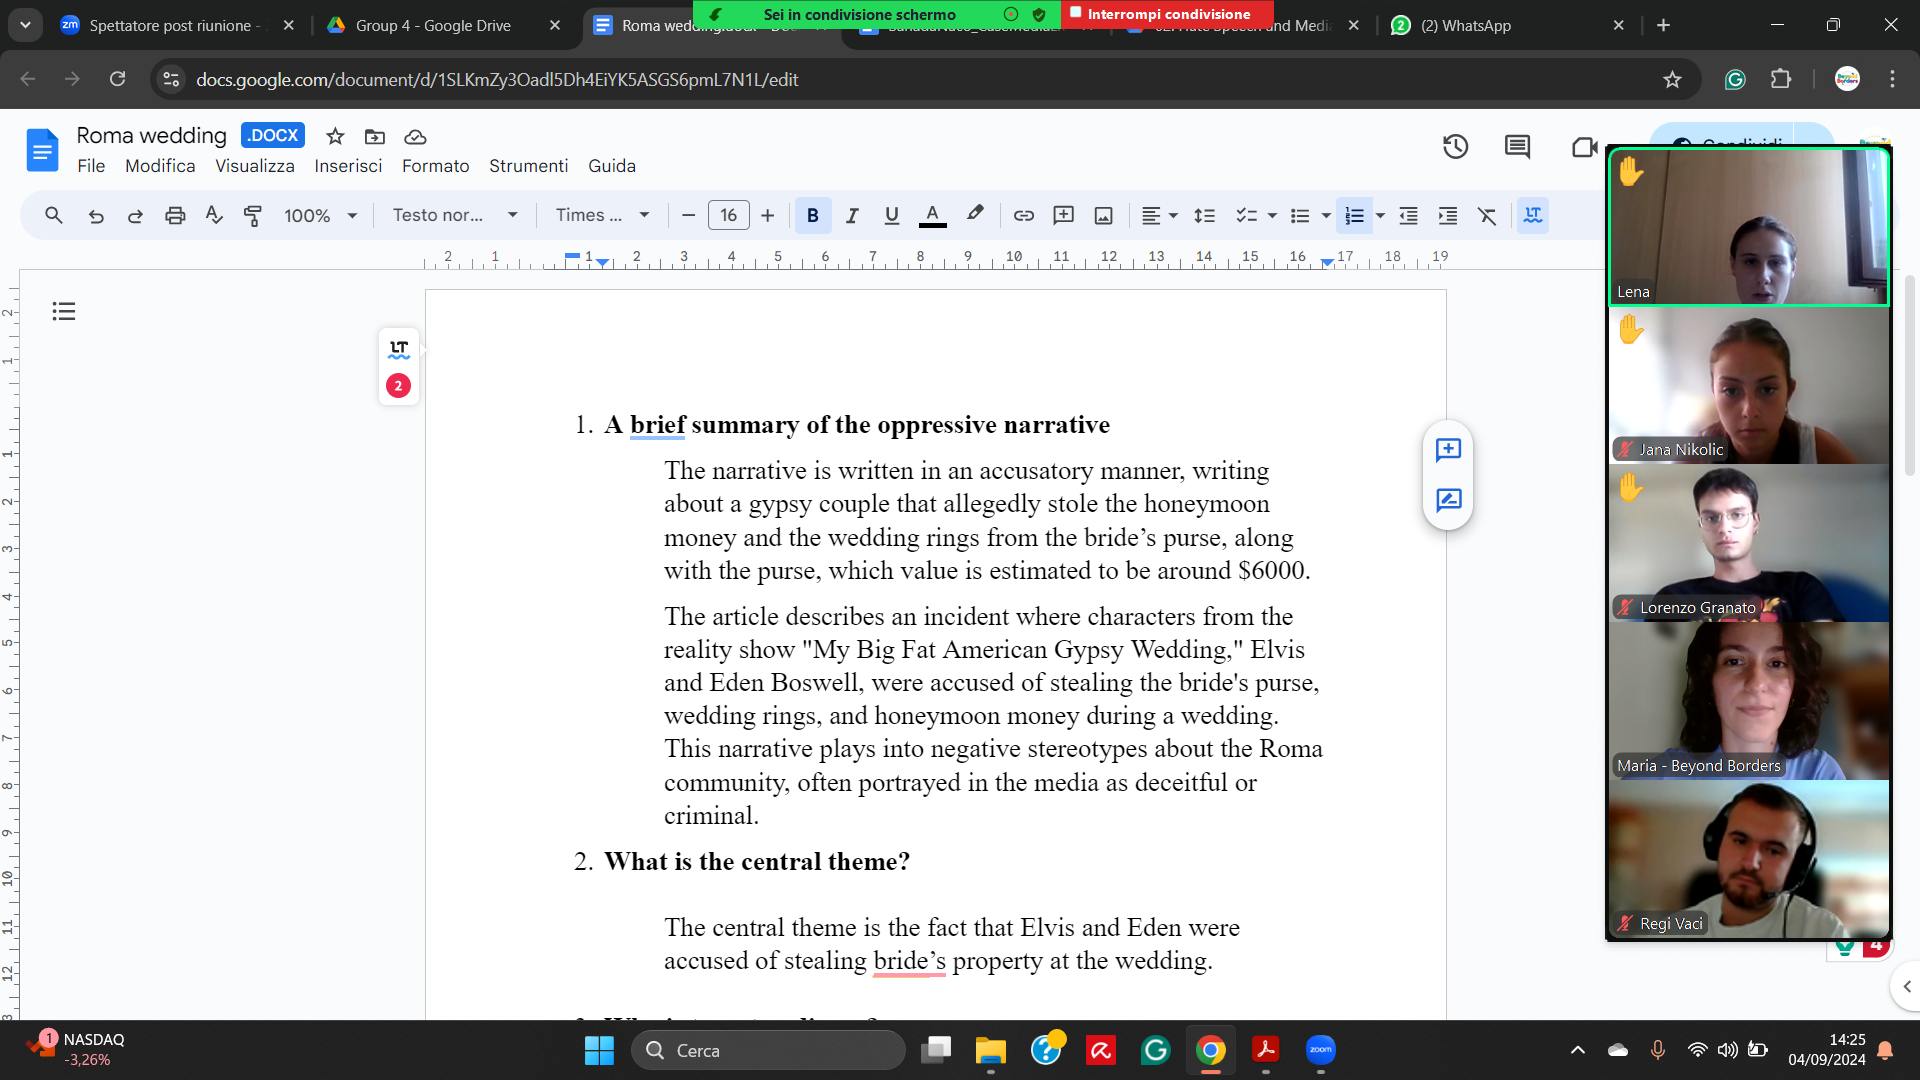This screenshot has width=1920, height=1080.
Task: Expand the checklist menu arrow
Action: tap(1272, 215)
